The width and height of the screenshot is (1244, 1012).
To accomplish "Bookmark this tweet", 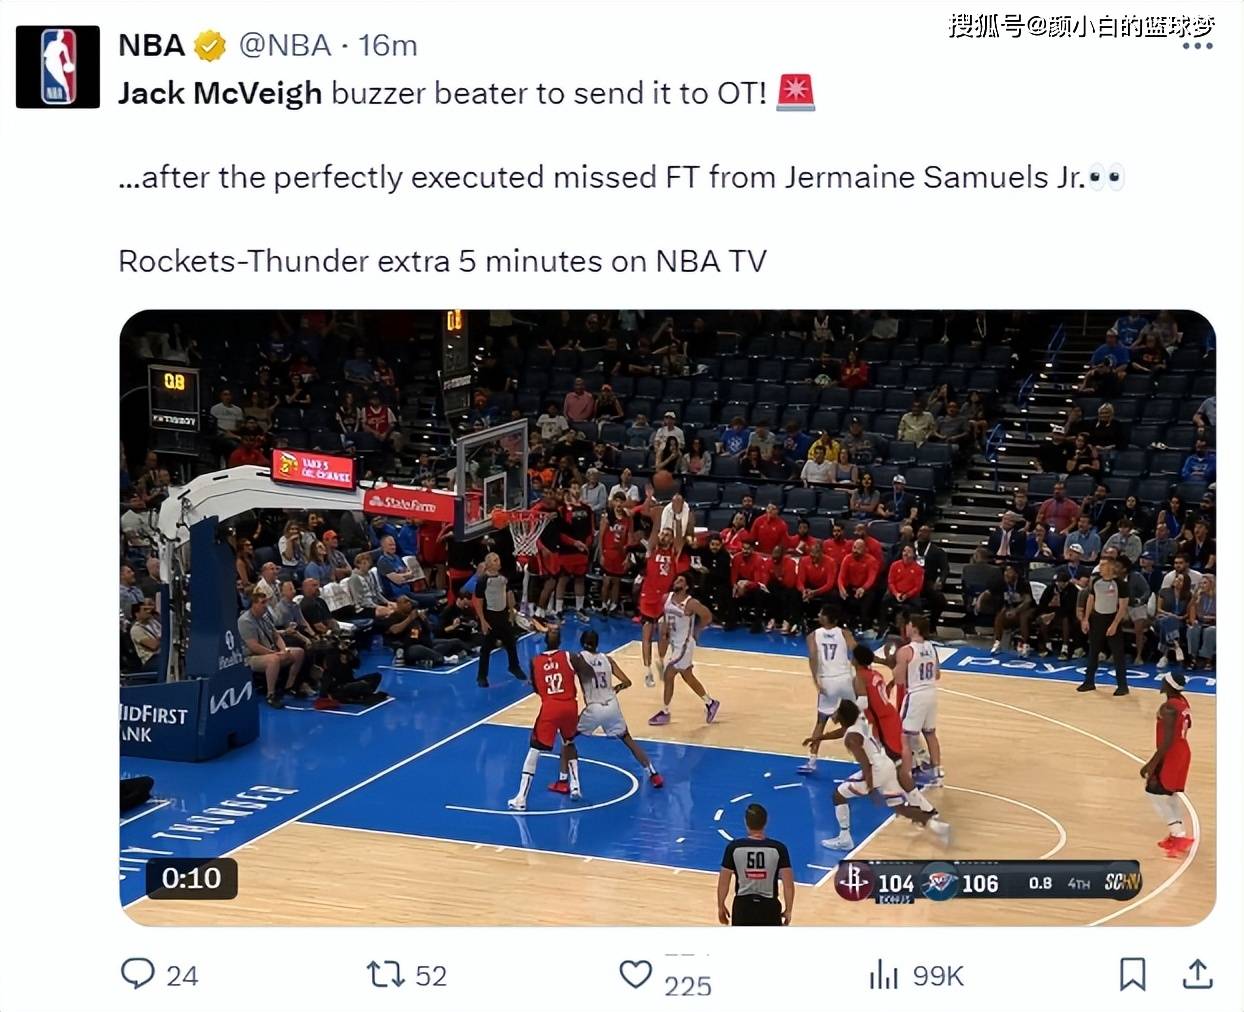I will (1132, 974).
